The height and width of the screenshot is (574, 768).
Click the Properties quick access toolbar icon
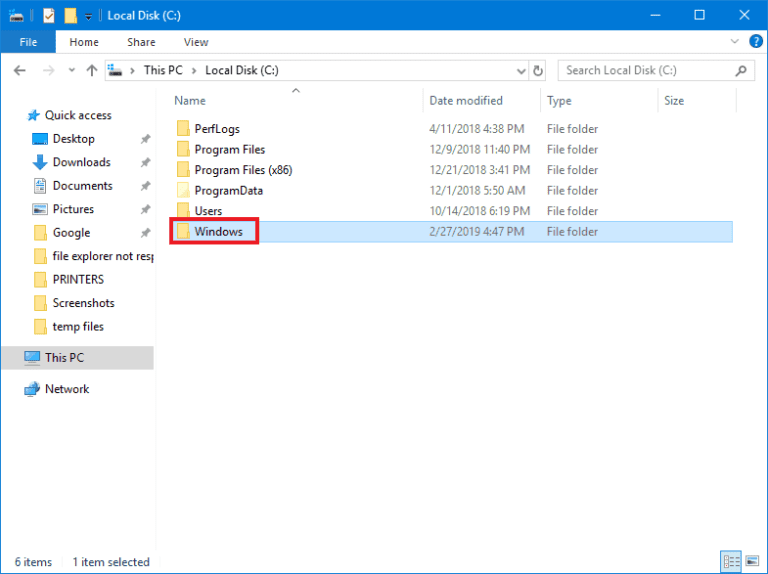point(48,16)
